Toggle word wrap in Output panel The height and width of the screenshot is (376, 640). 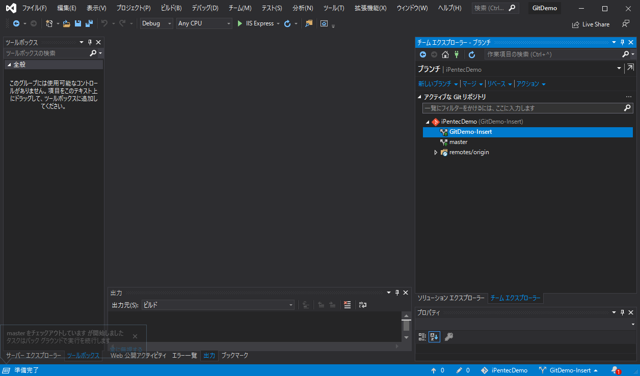[362, 305]
